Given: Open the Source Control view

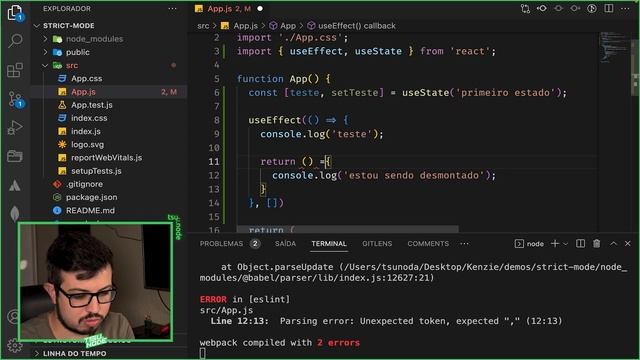Looking at the screenshot, I should [x=16, y=99].
